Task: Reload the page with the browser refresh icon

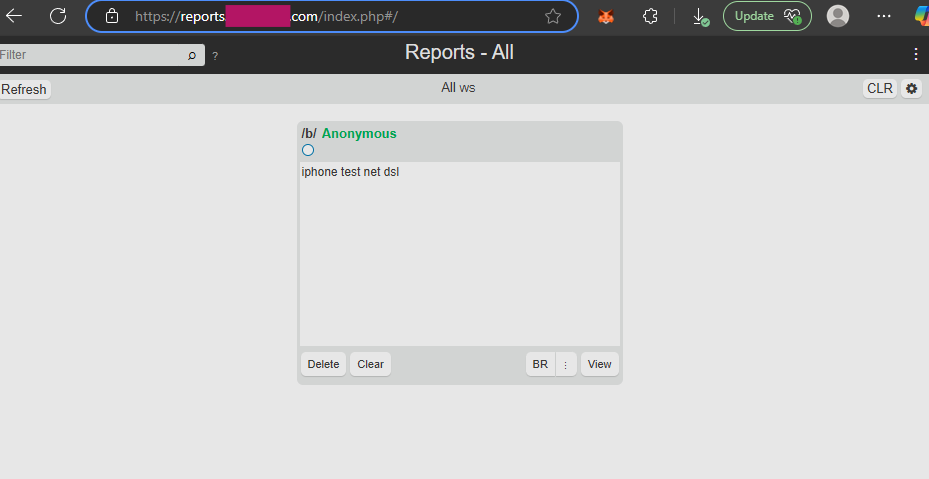Action: (x=58, y=16)
